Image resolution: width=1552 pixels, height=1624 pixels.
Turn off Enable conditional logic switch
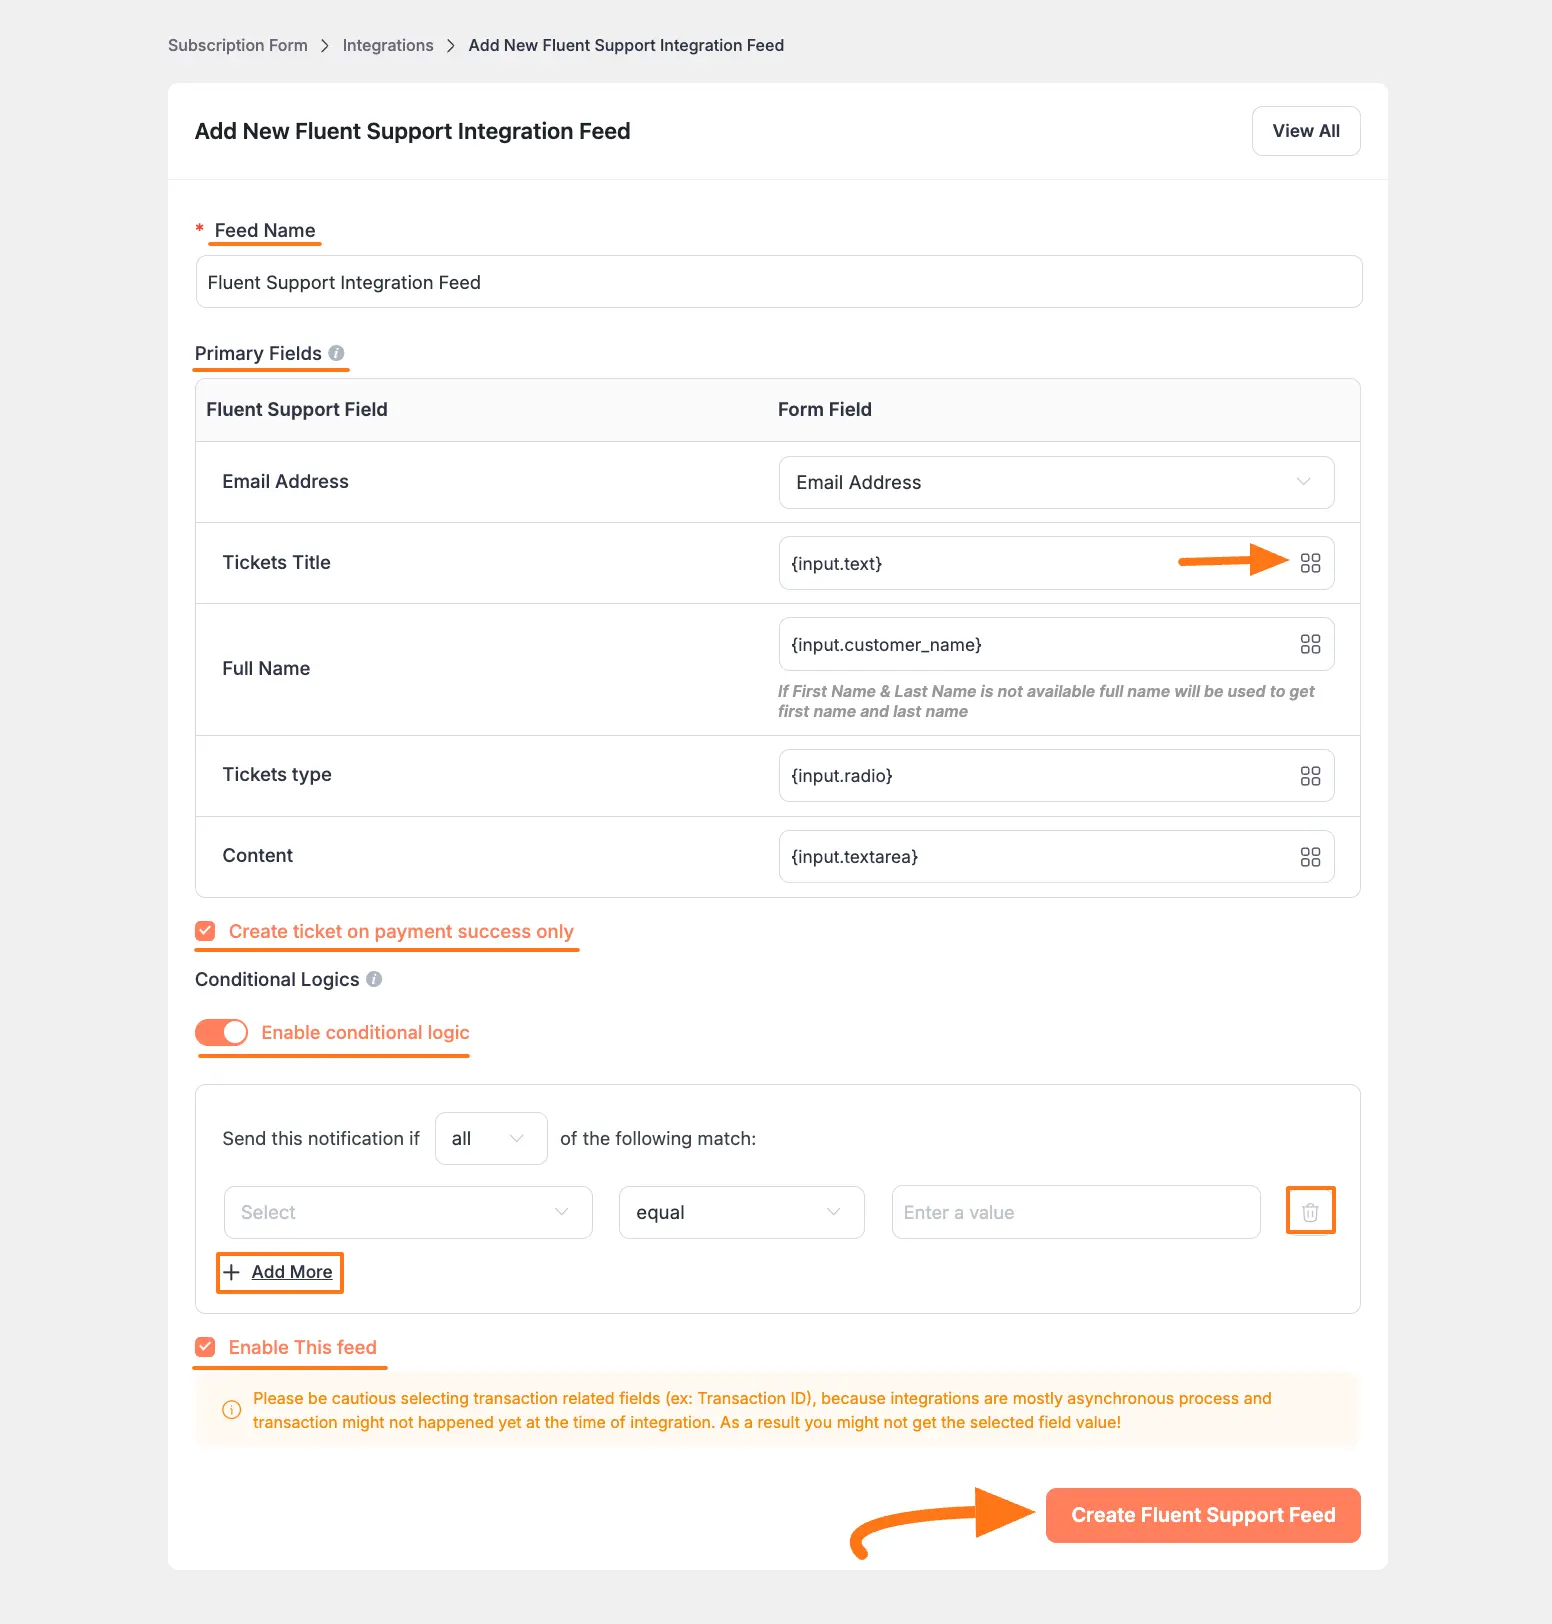click(x=221, y=1032)
